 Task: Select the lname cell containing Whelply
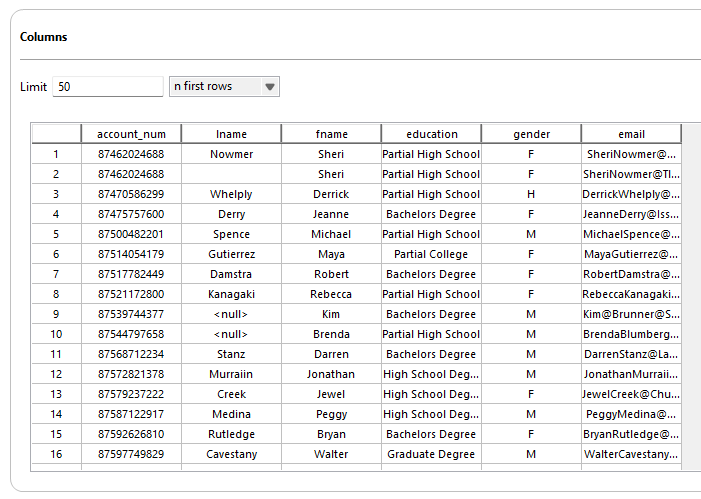(x=231, y=194)
